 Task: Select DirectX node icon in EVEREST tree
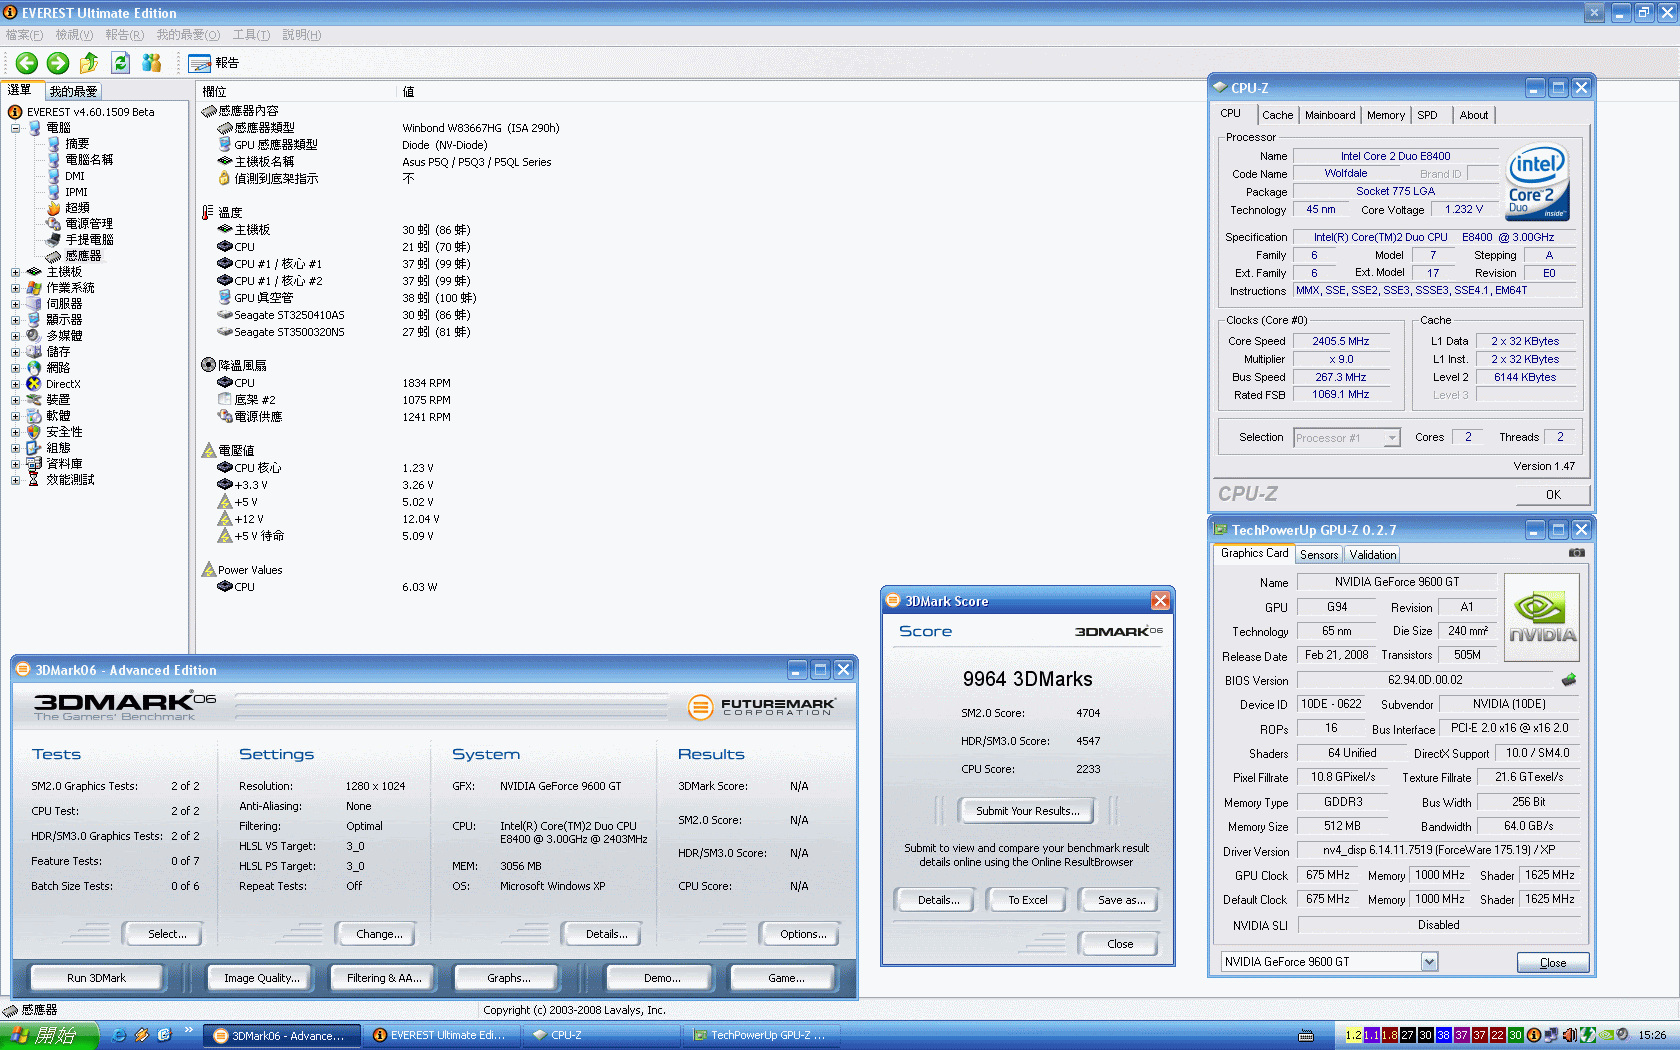click(x=34, y=384)
